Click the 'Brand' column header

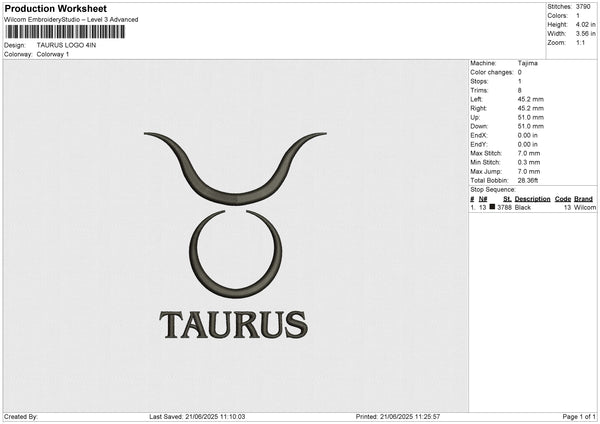583,199
